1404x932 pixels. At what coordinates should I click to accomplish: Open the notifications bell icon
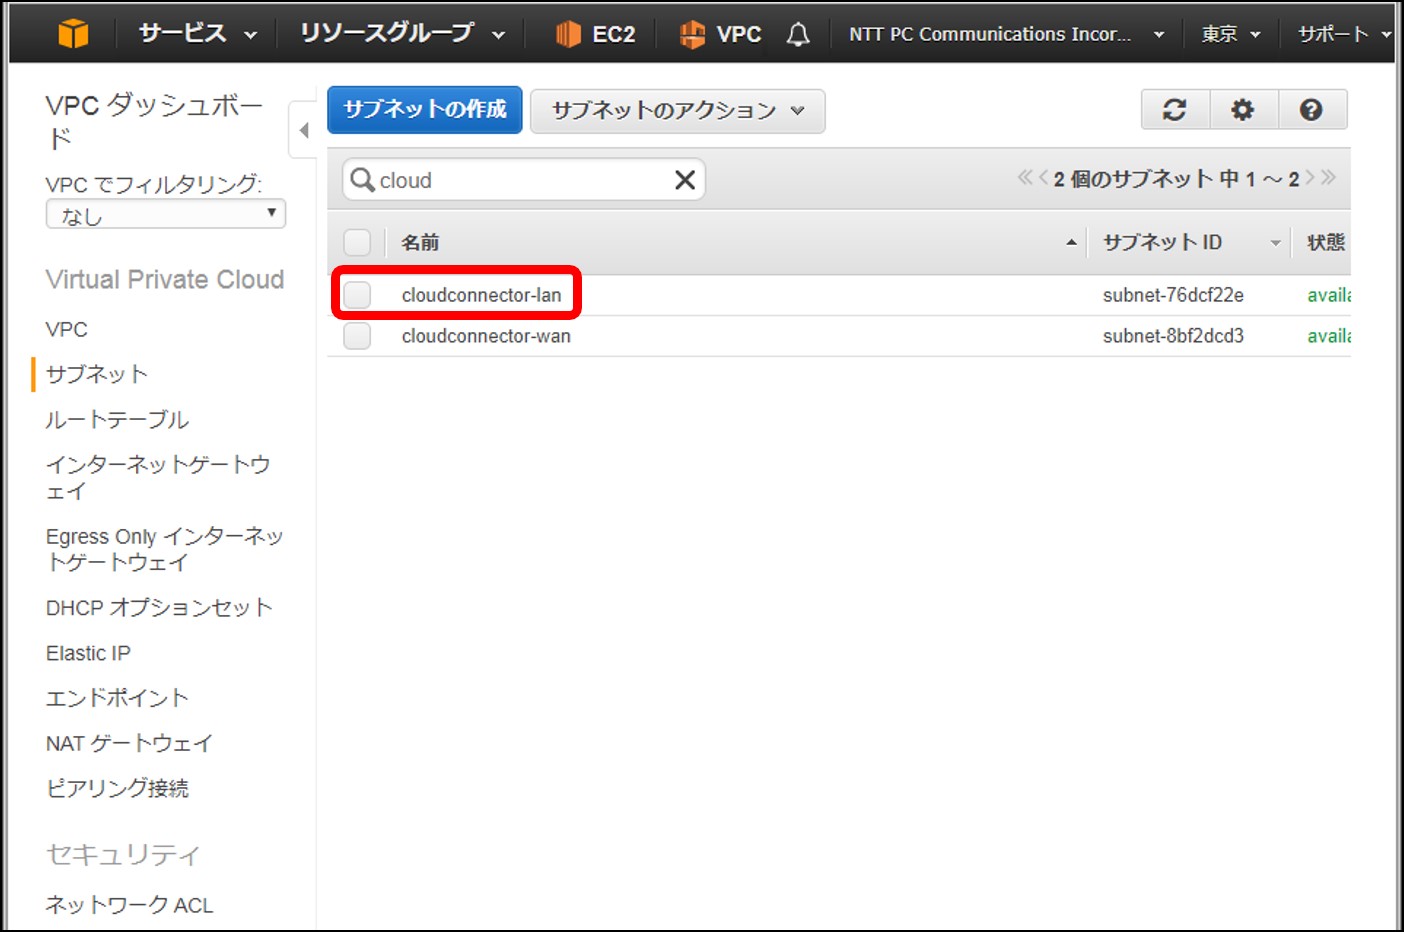798,35
